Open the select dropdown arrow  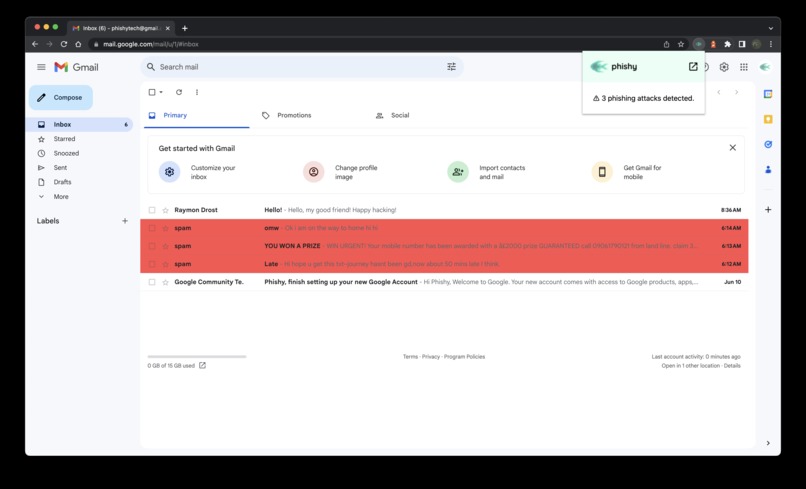coord(161,92)
